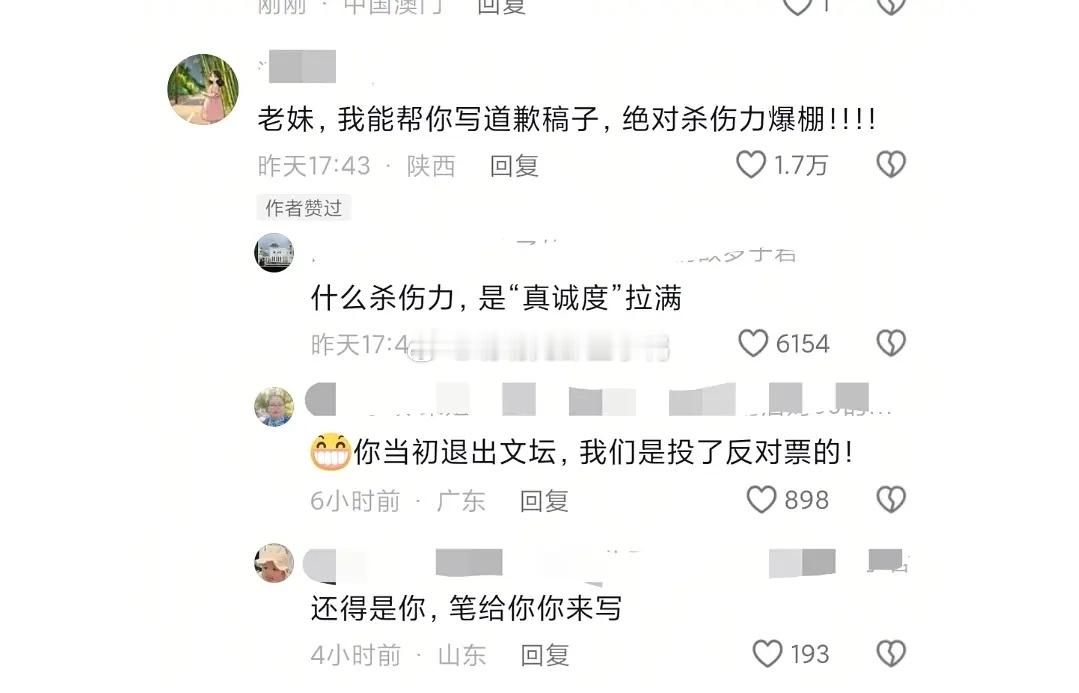Reply to the 陕西 comment
Screen dimensions: 1079x693
click(514, 166)
